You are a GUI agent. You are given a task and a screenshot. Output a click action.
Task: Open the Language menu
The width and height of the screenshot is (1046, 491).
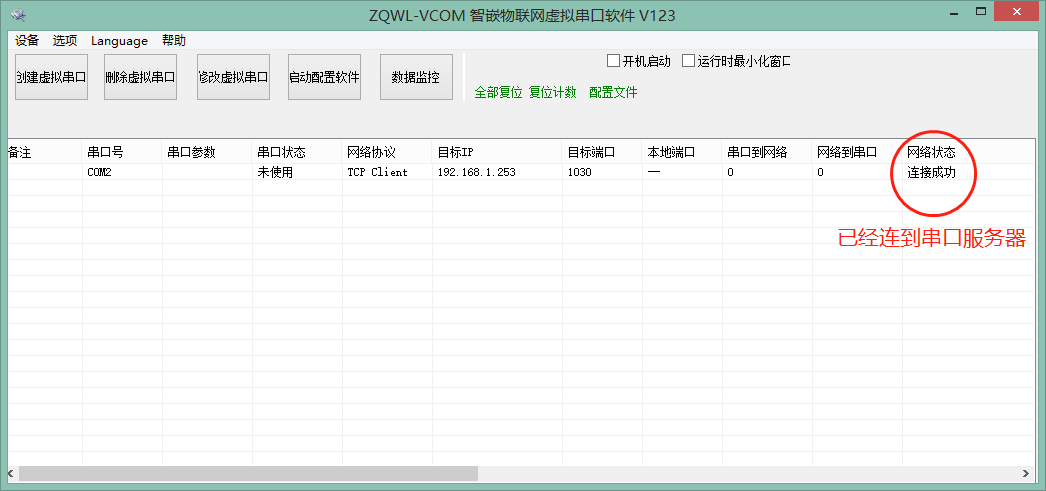tap(119, 41)
